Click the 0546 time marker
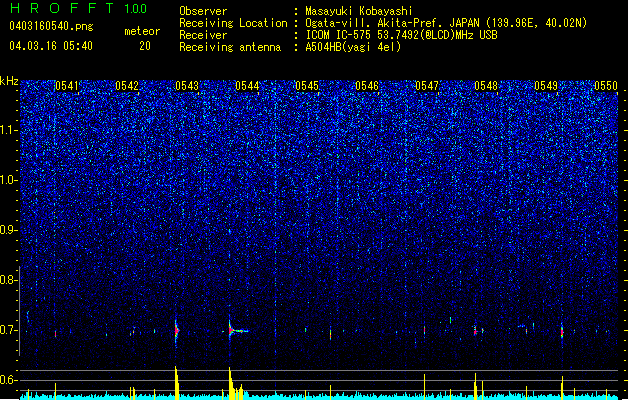 click(x=367, y=86)
